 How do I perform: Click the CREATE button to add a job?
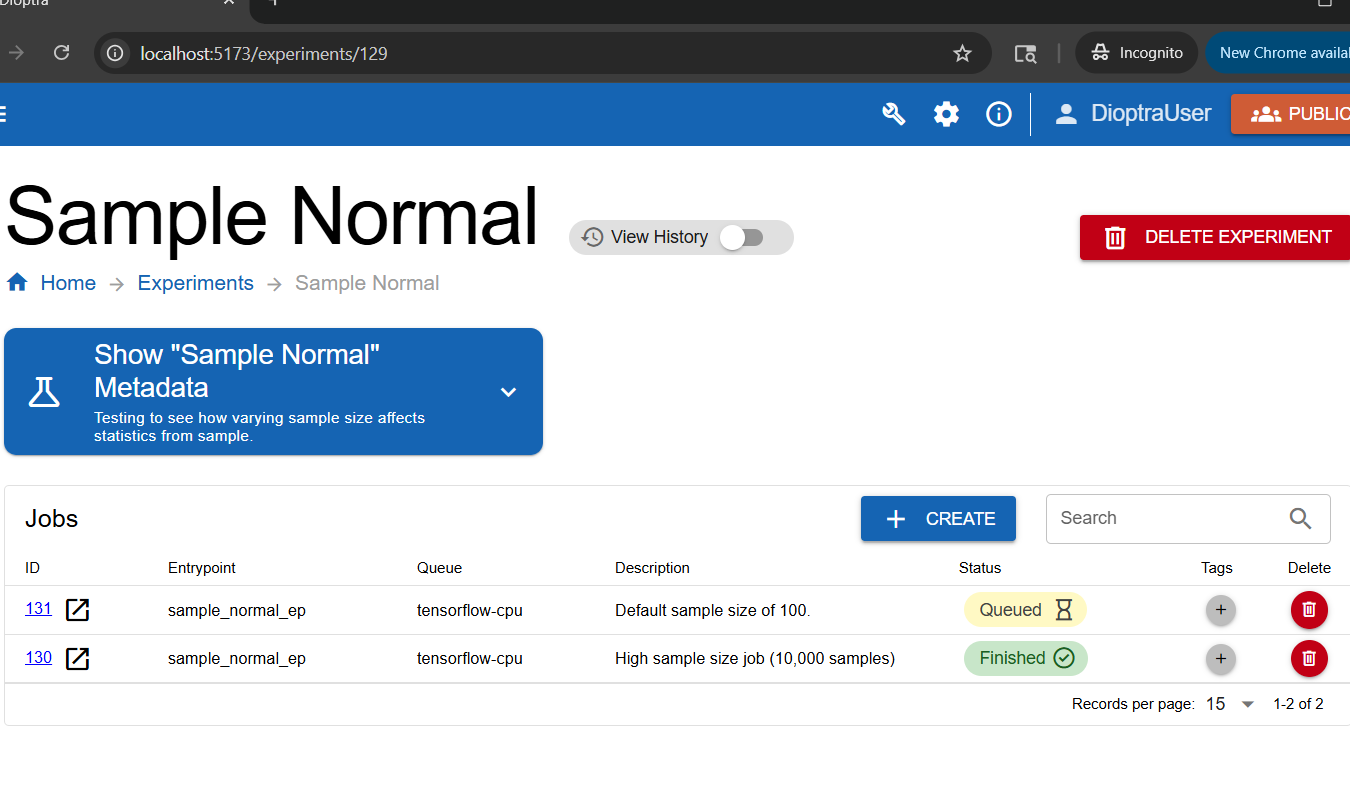click(938, 518)
